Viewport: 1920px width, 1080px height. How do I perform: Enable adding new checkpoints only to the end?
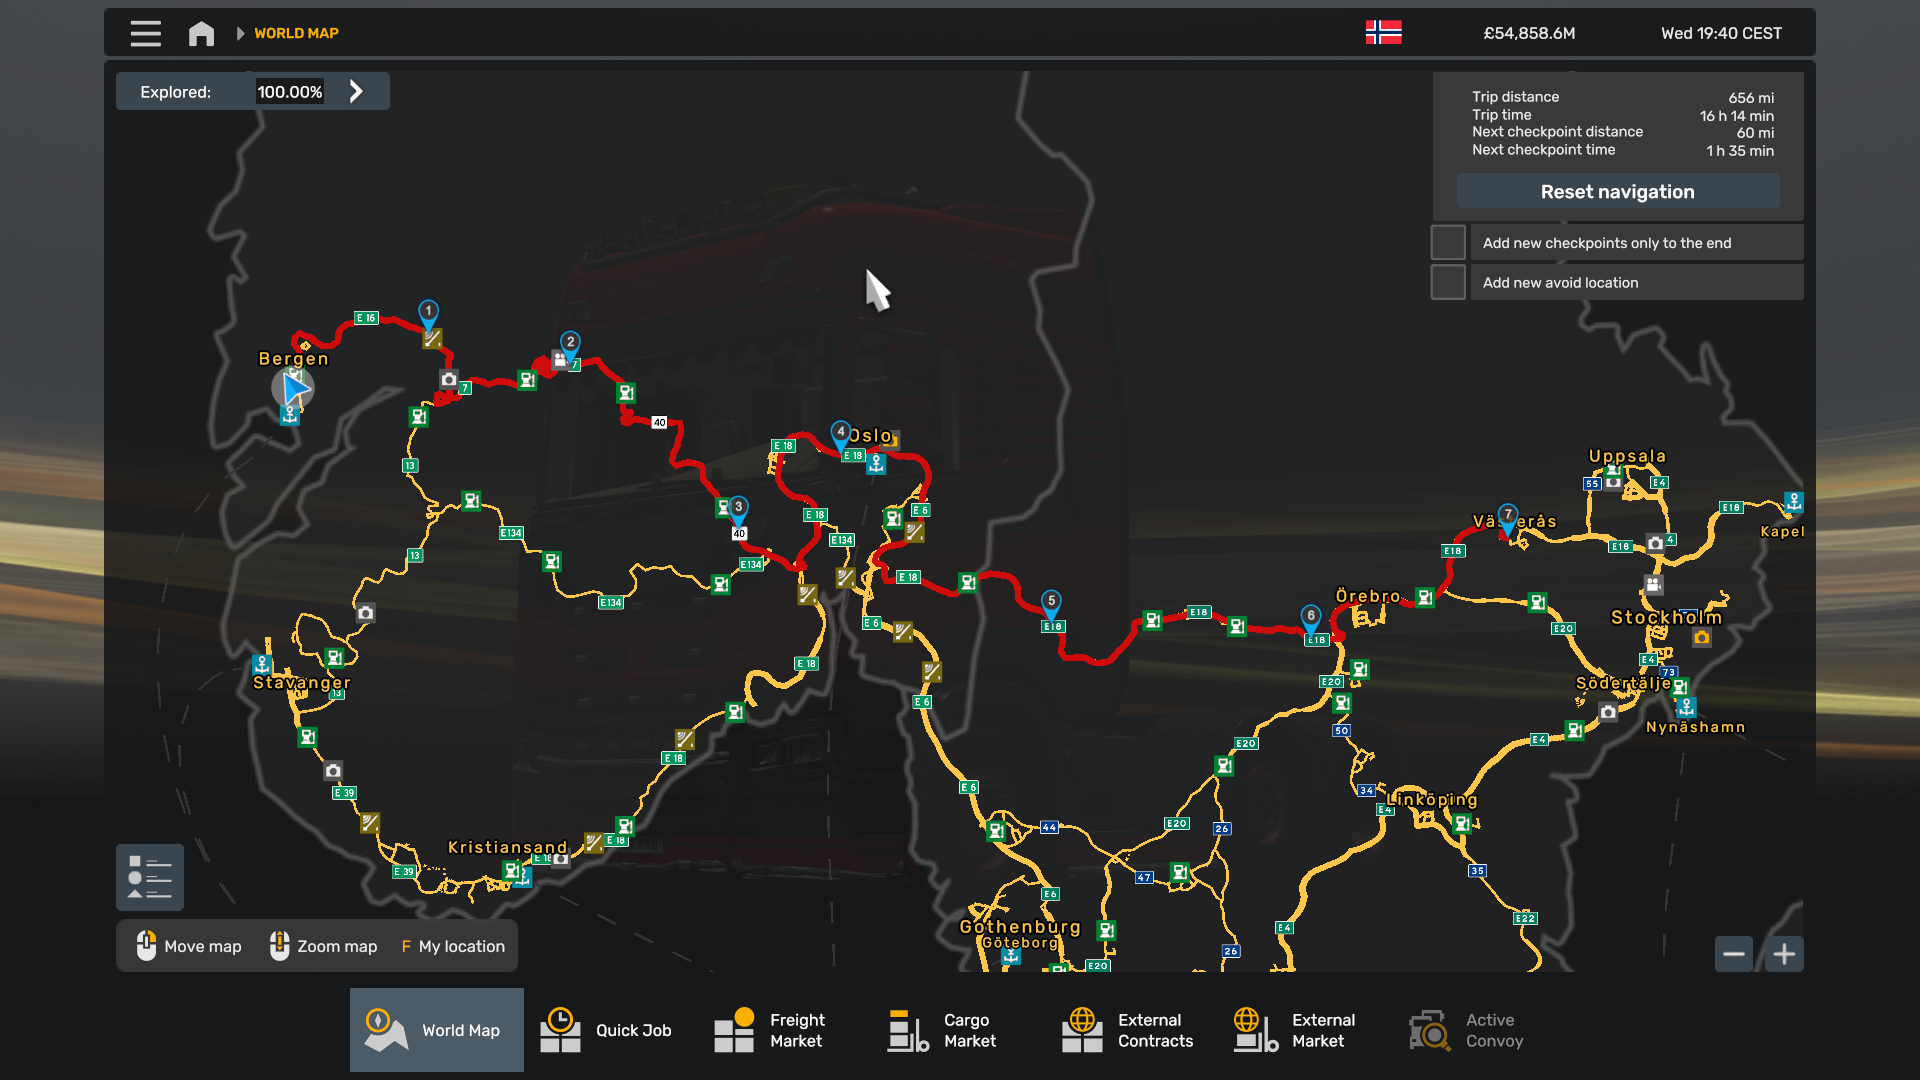[x=1447, y=241]
